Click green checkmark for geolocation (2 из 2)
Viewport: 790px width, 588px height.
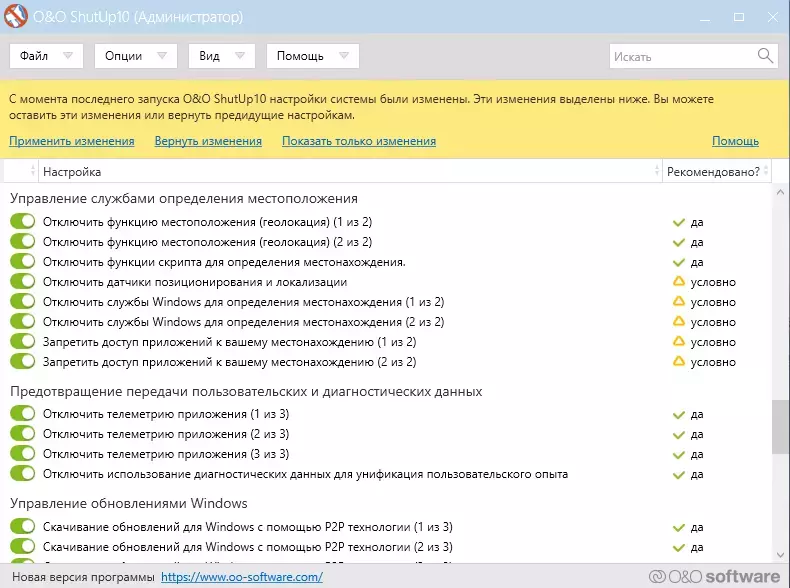pyautogui.click(x=679, y=242)
